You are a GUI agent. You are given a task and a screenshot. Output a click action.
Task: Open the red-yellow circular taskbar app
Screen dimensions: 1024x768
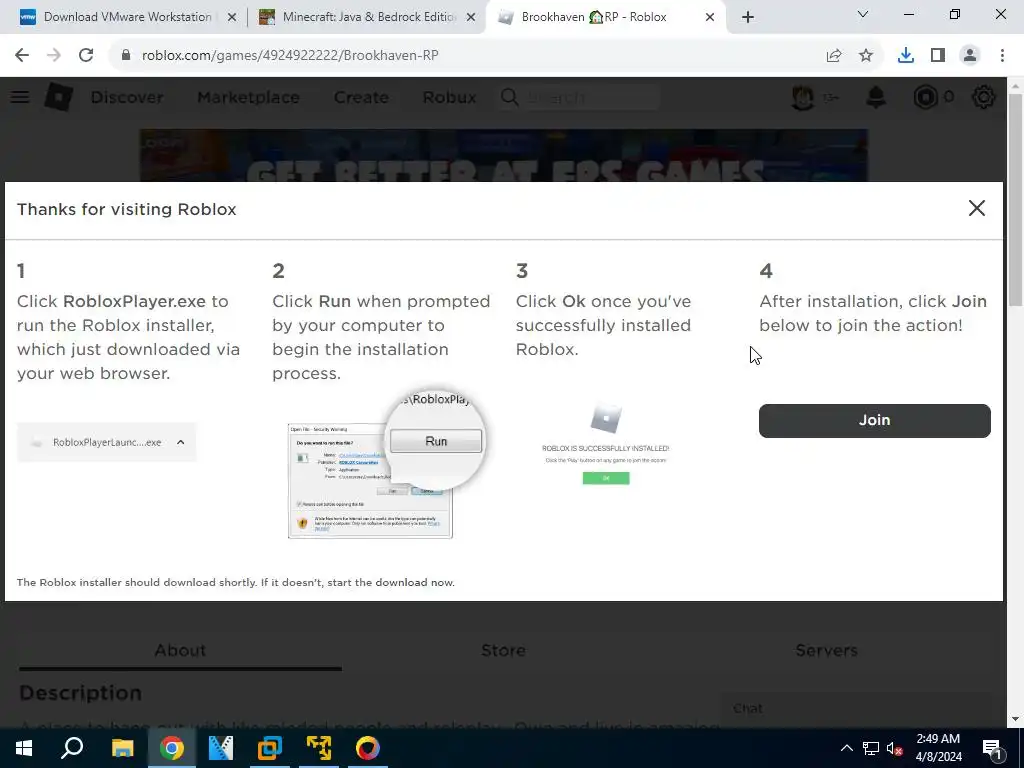[368, 748]
